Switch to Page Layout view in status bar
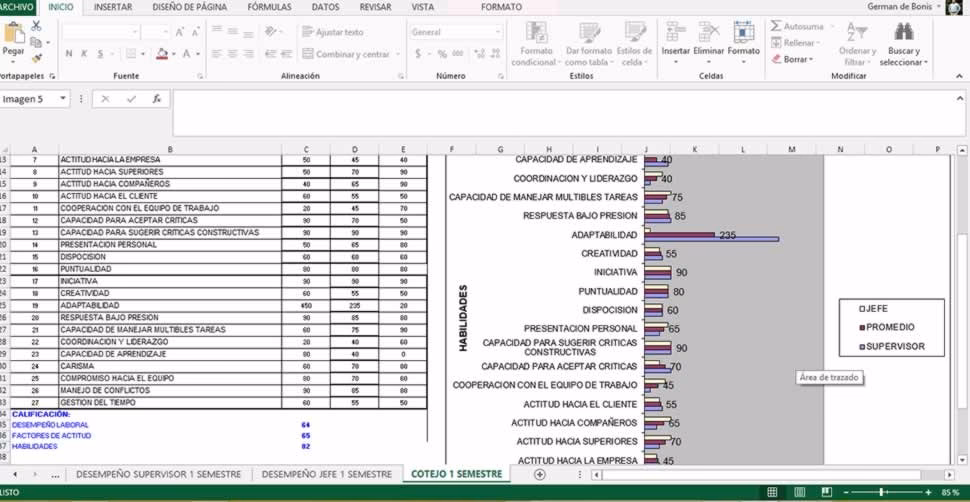Screen dimensions: 970x502 798,493
